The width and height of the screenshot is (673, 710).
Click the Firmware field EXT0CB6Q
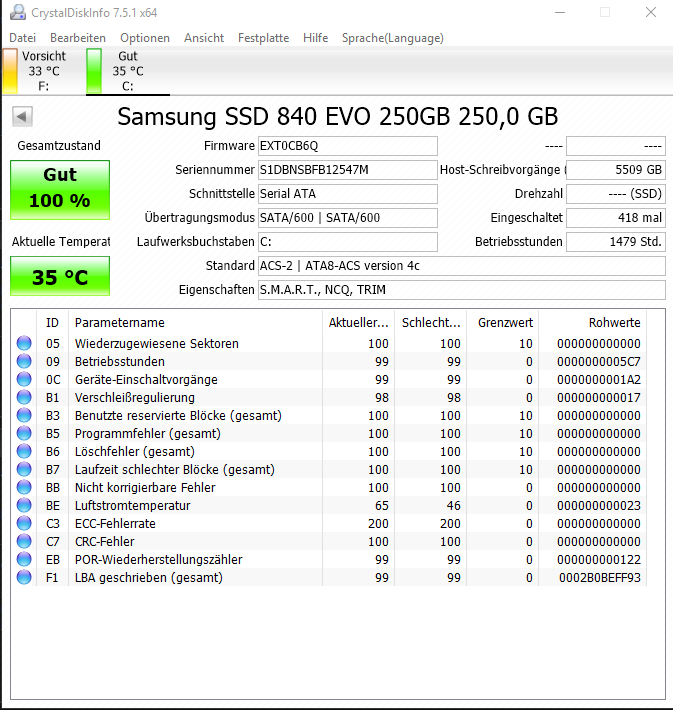(348, 146)
